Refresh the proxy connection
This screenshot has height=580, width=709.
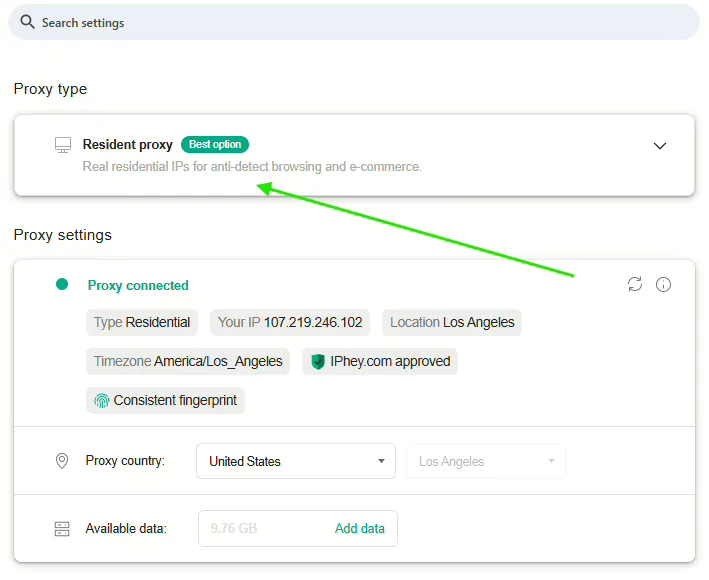[x=635, y=284]
